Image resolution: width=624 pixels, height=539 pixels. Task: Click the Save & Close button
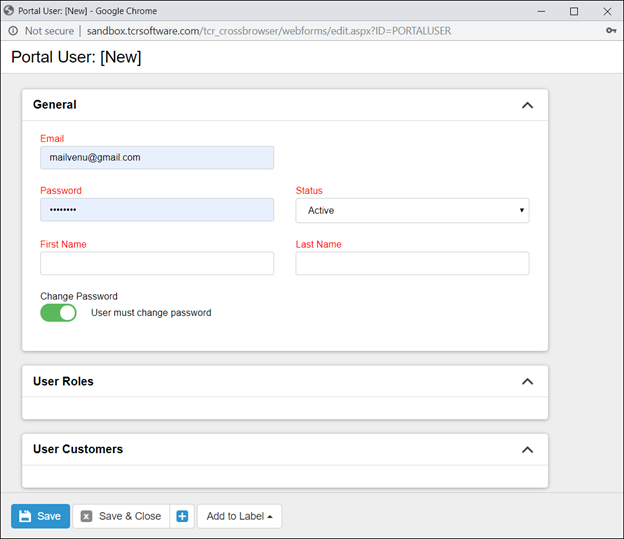pyautogui.click(x=120, y=516)
